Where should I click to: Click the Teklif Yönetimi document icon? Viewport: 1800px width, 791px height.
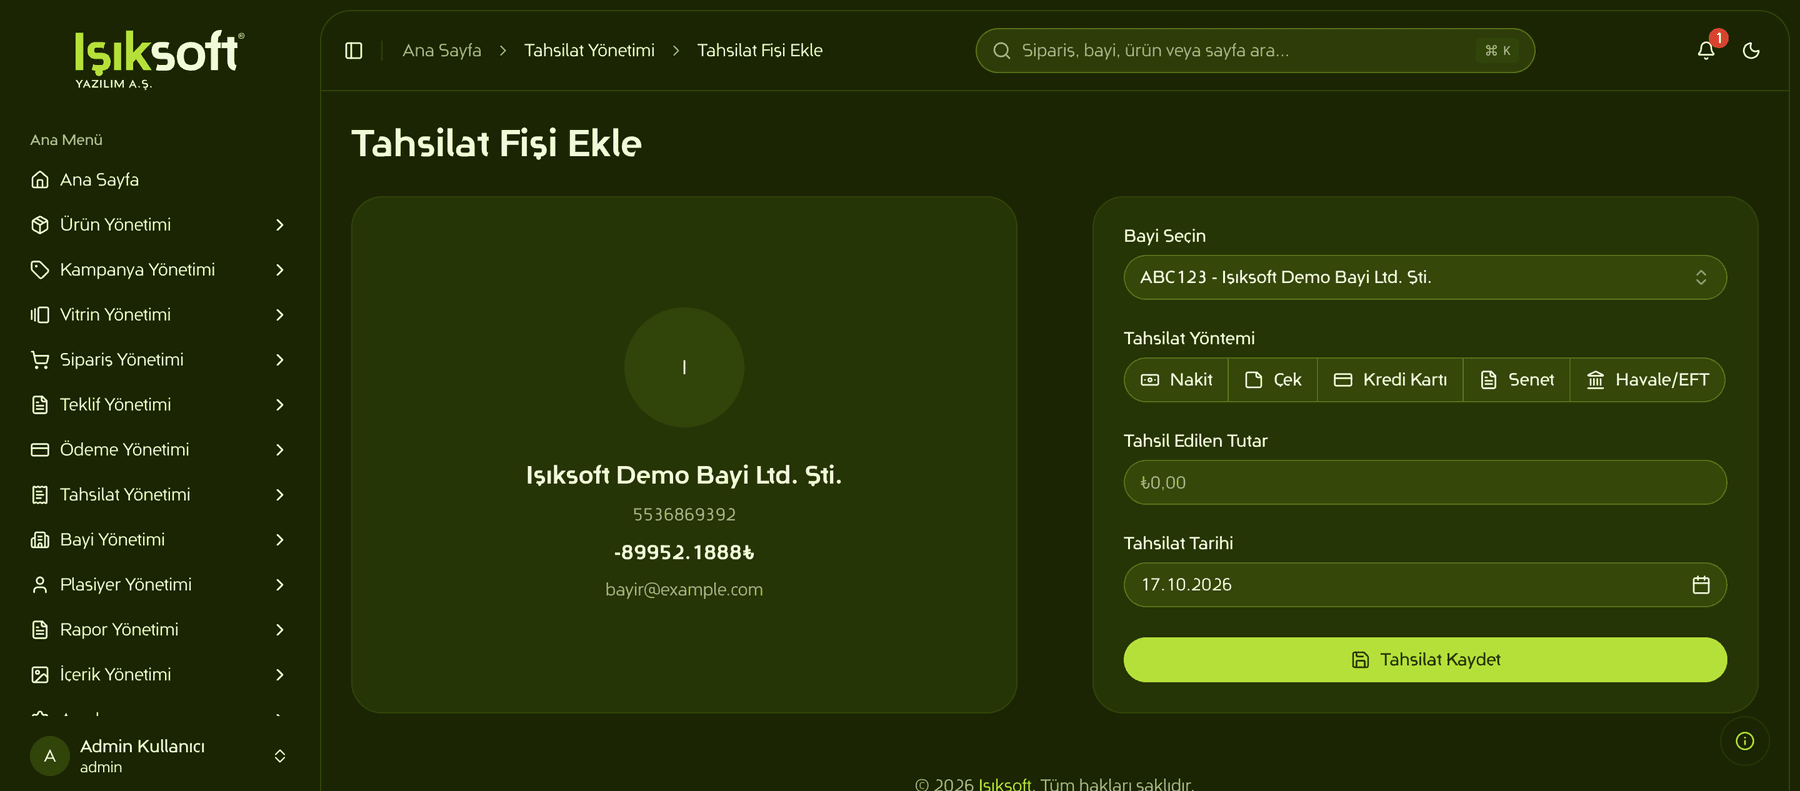click(x=40, y=405)
